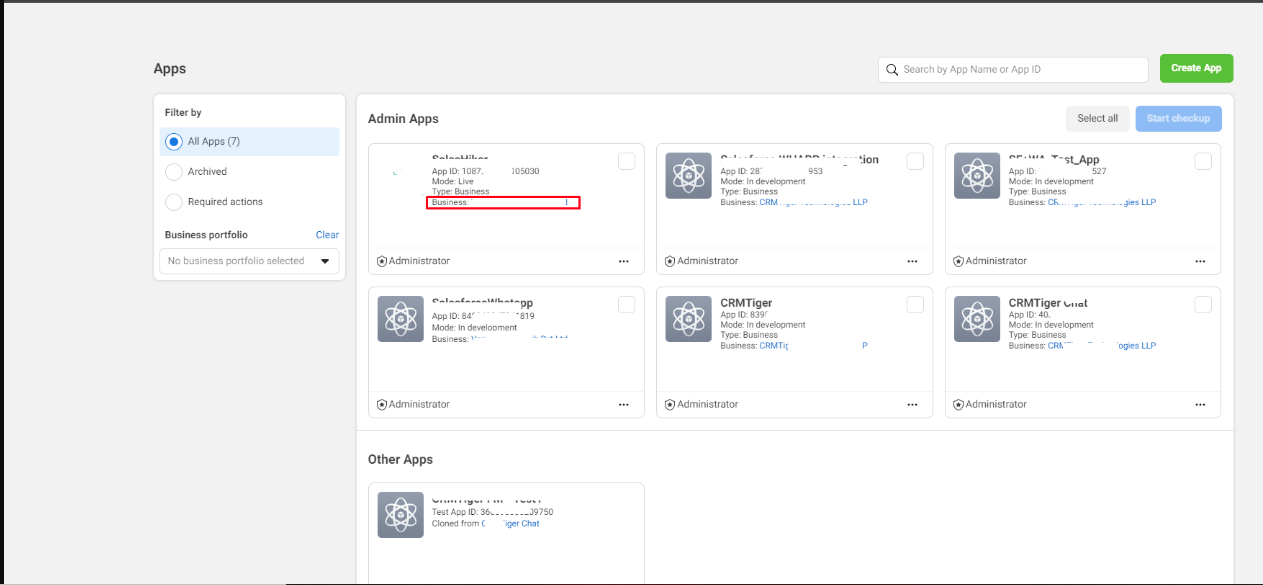
Task: Open the Business link on CRMTiger Chat card
Action: [1101, 346]
